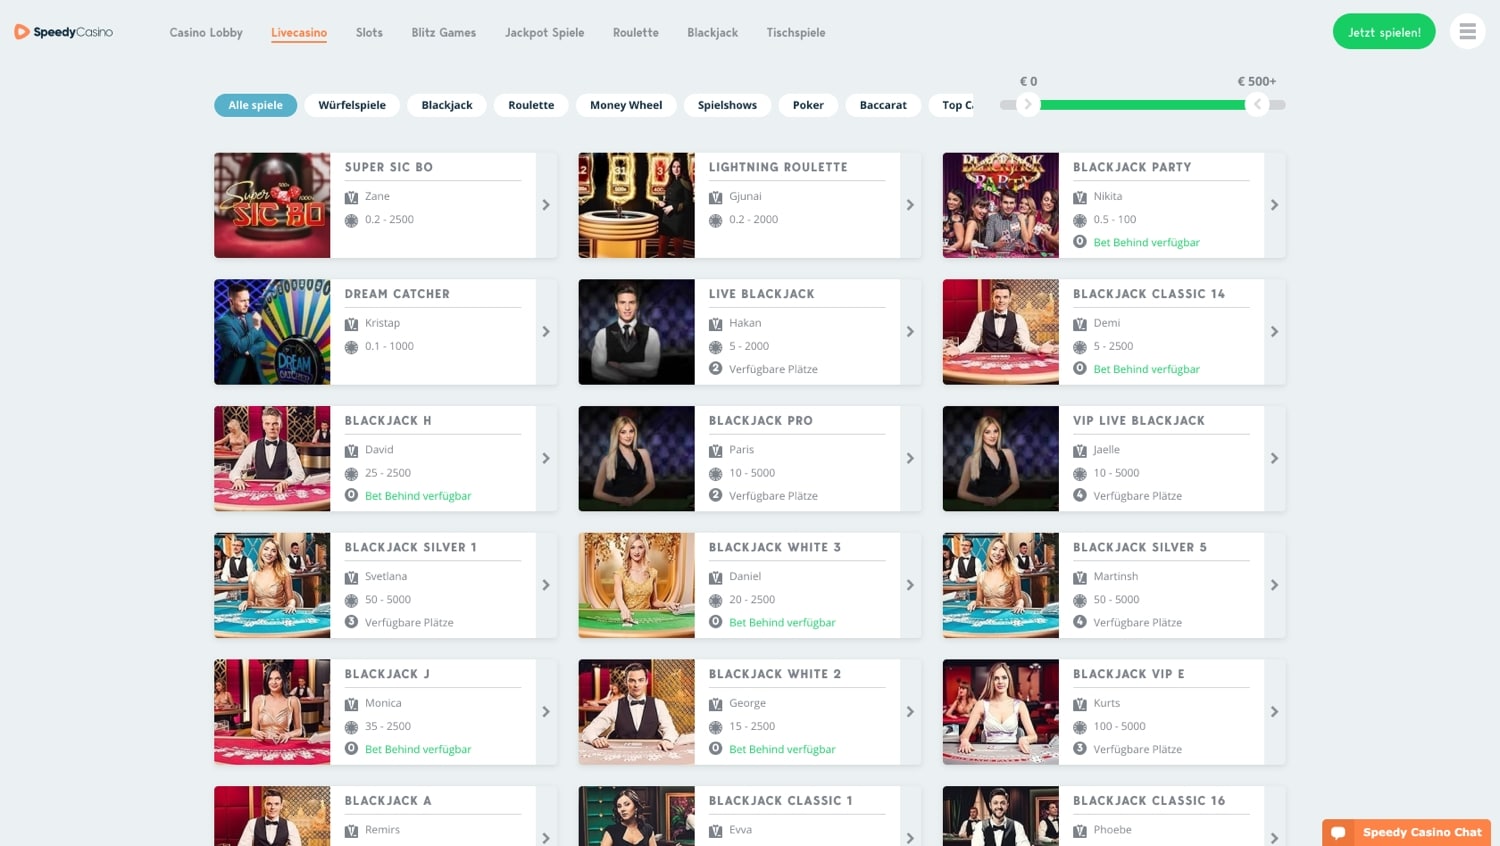Click the maximum bet slider handle at € 500+
Viewport: 1500px width, 846px height.
click(1257, 104)
